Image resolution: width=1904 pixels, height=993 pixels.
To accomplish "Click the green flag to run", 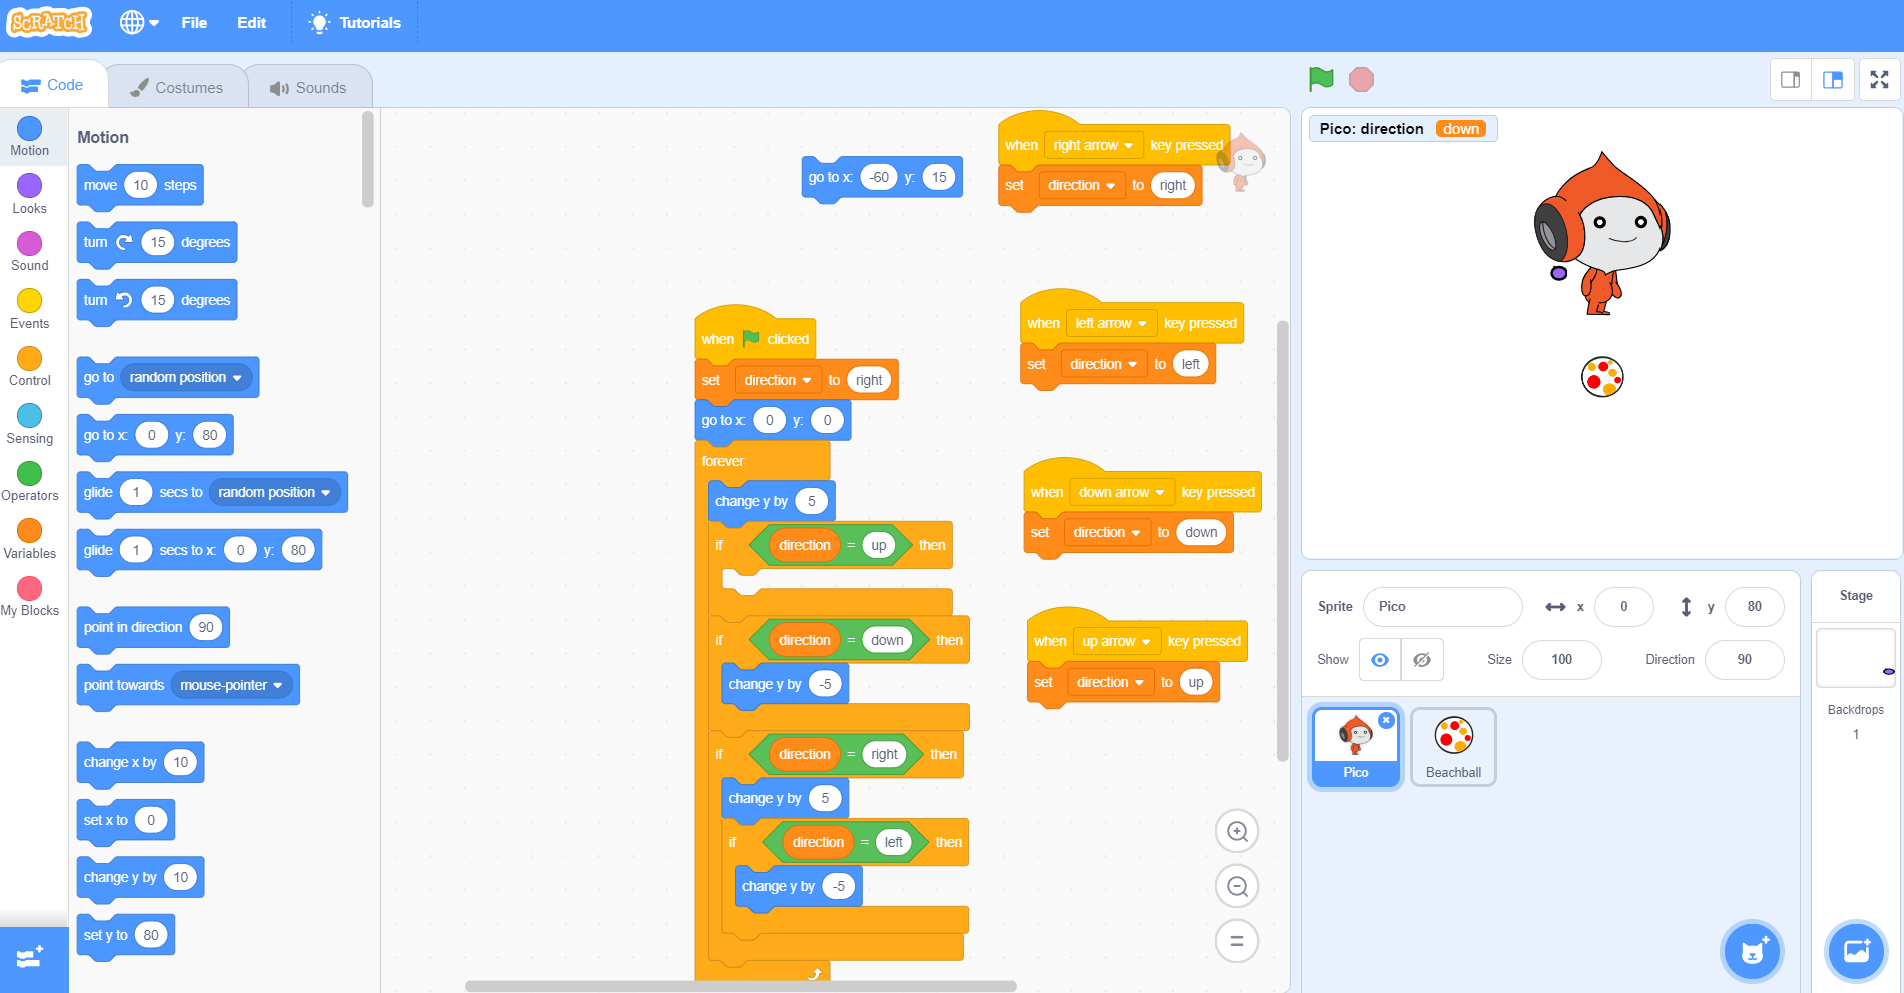I will 1321,79.
